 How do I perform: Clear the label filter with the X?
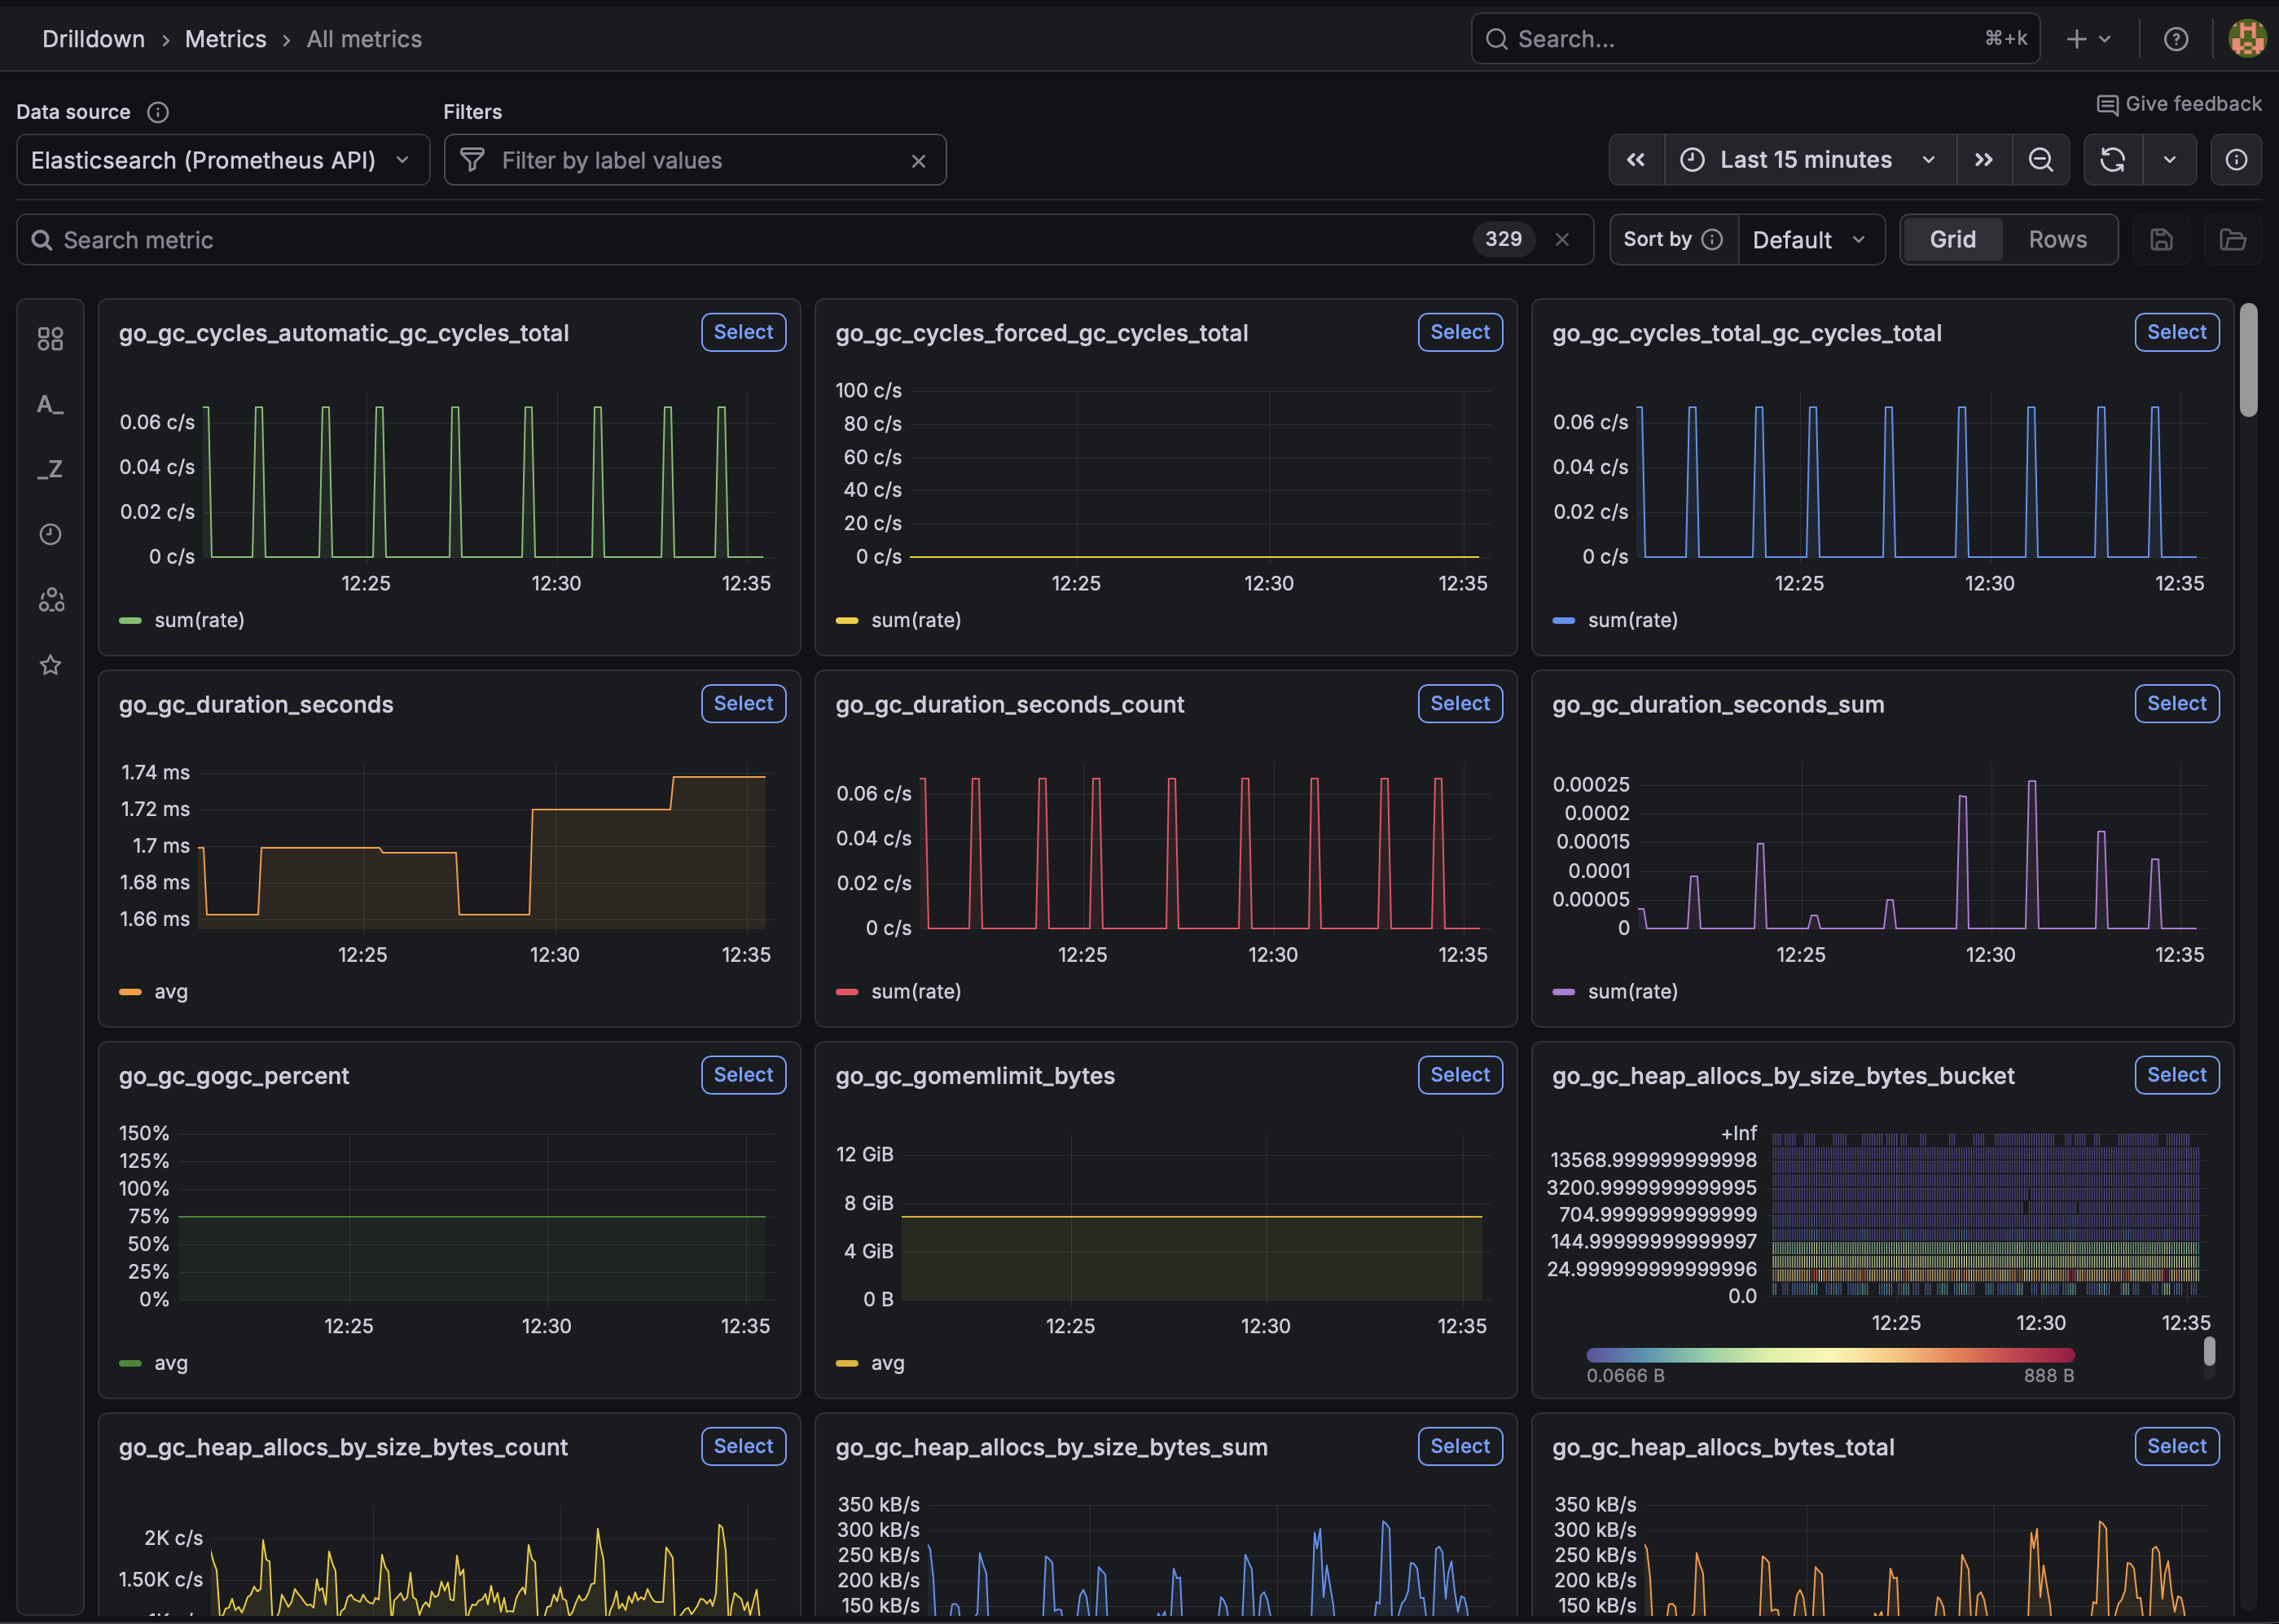[x=918, y=161]
